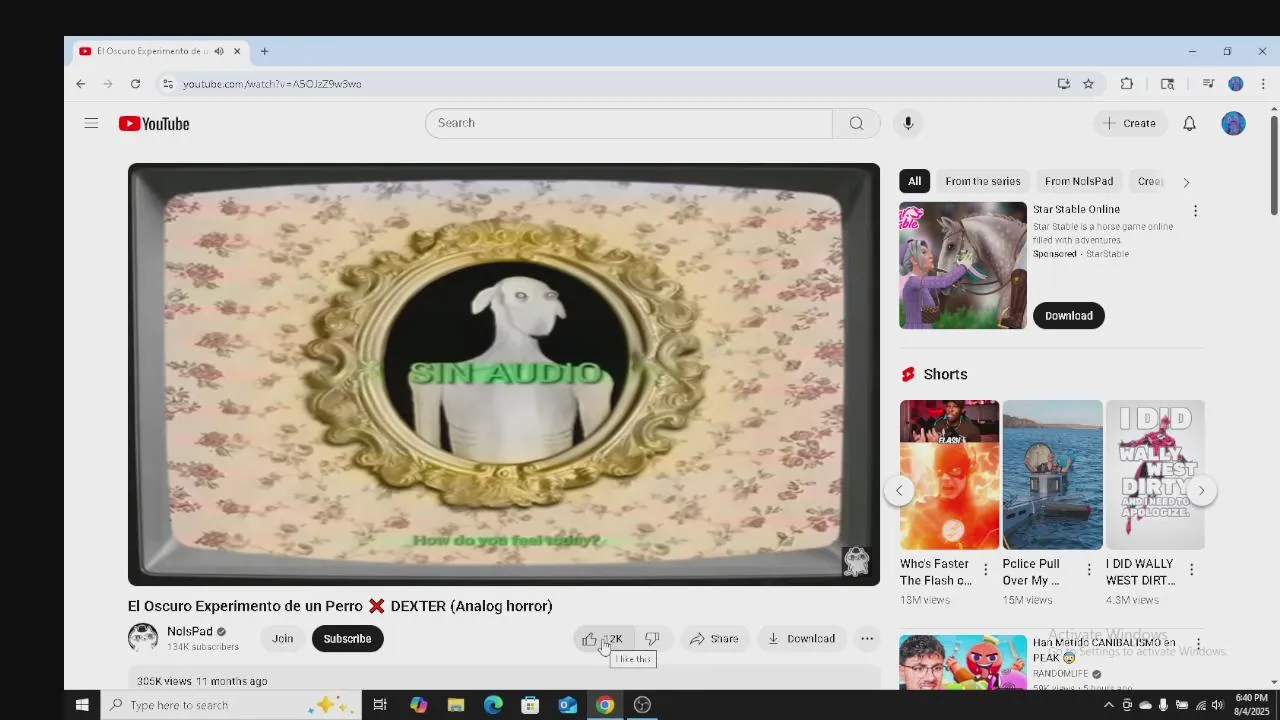Mute tab via speaker icon on tab
Image resolution: width=1280 pixels, height=720 pixels.
(219, 51)
